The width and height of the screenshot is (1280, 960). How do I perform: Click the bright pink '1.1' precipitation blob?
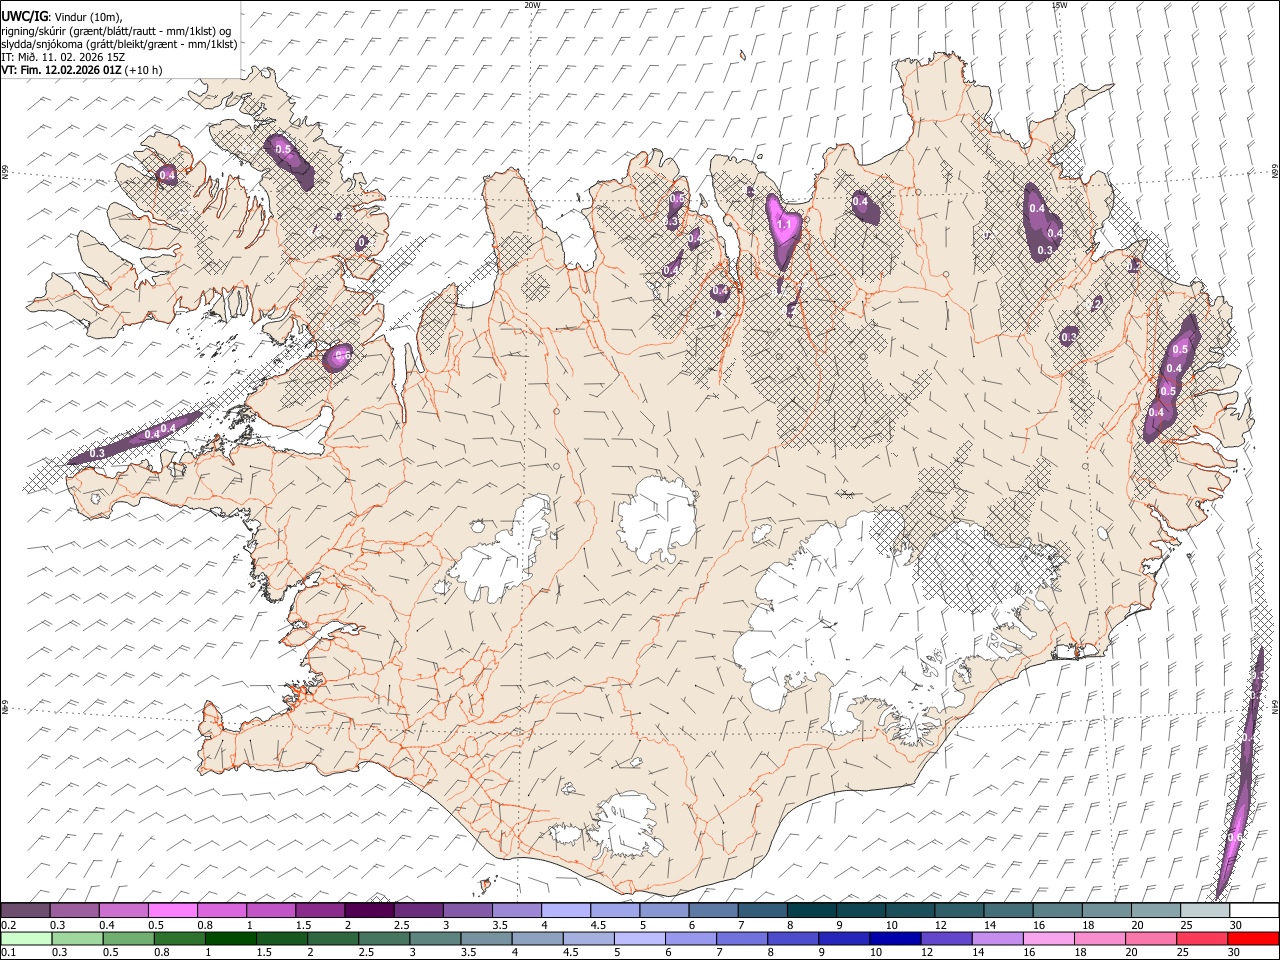pyautogui.click(x=783, y=229)
